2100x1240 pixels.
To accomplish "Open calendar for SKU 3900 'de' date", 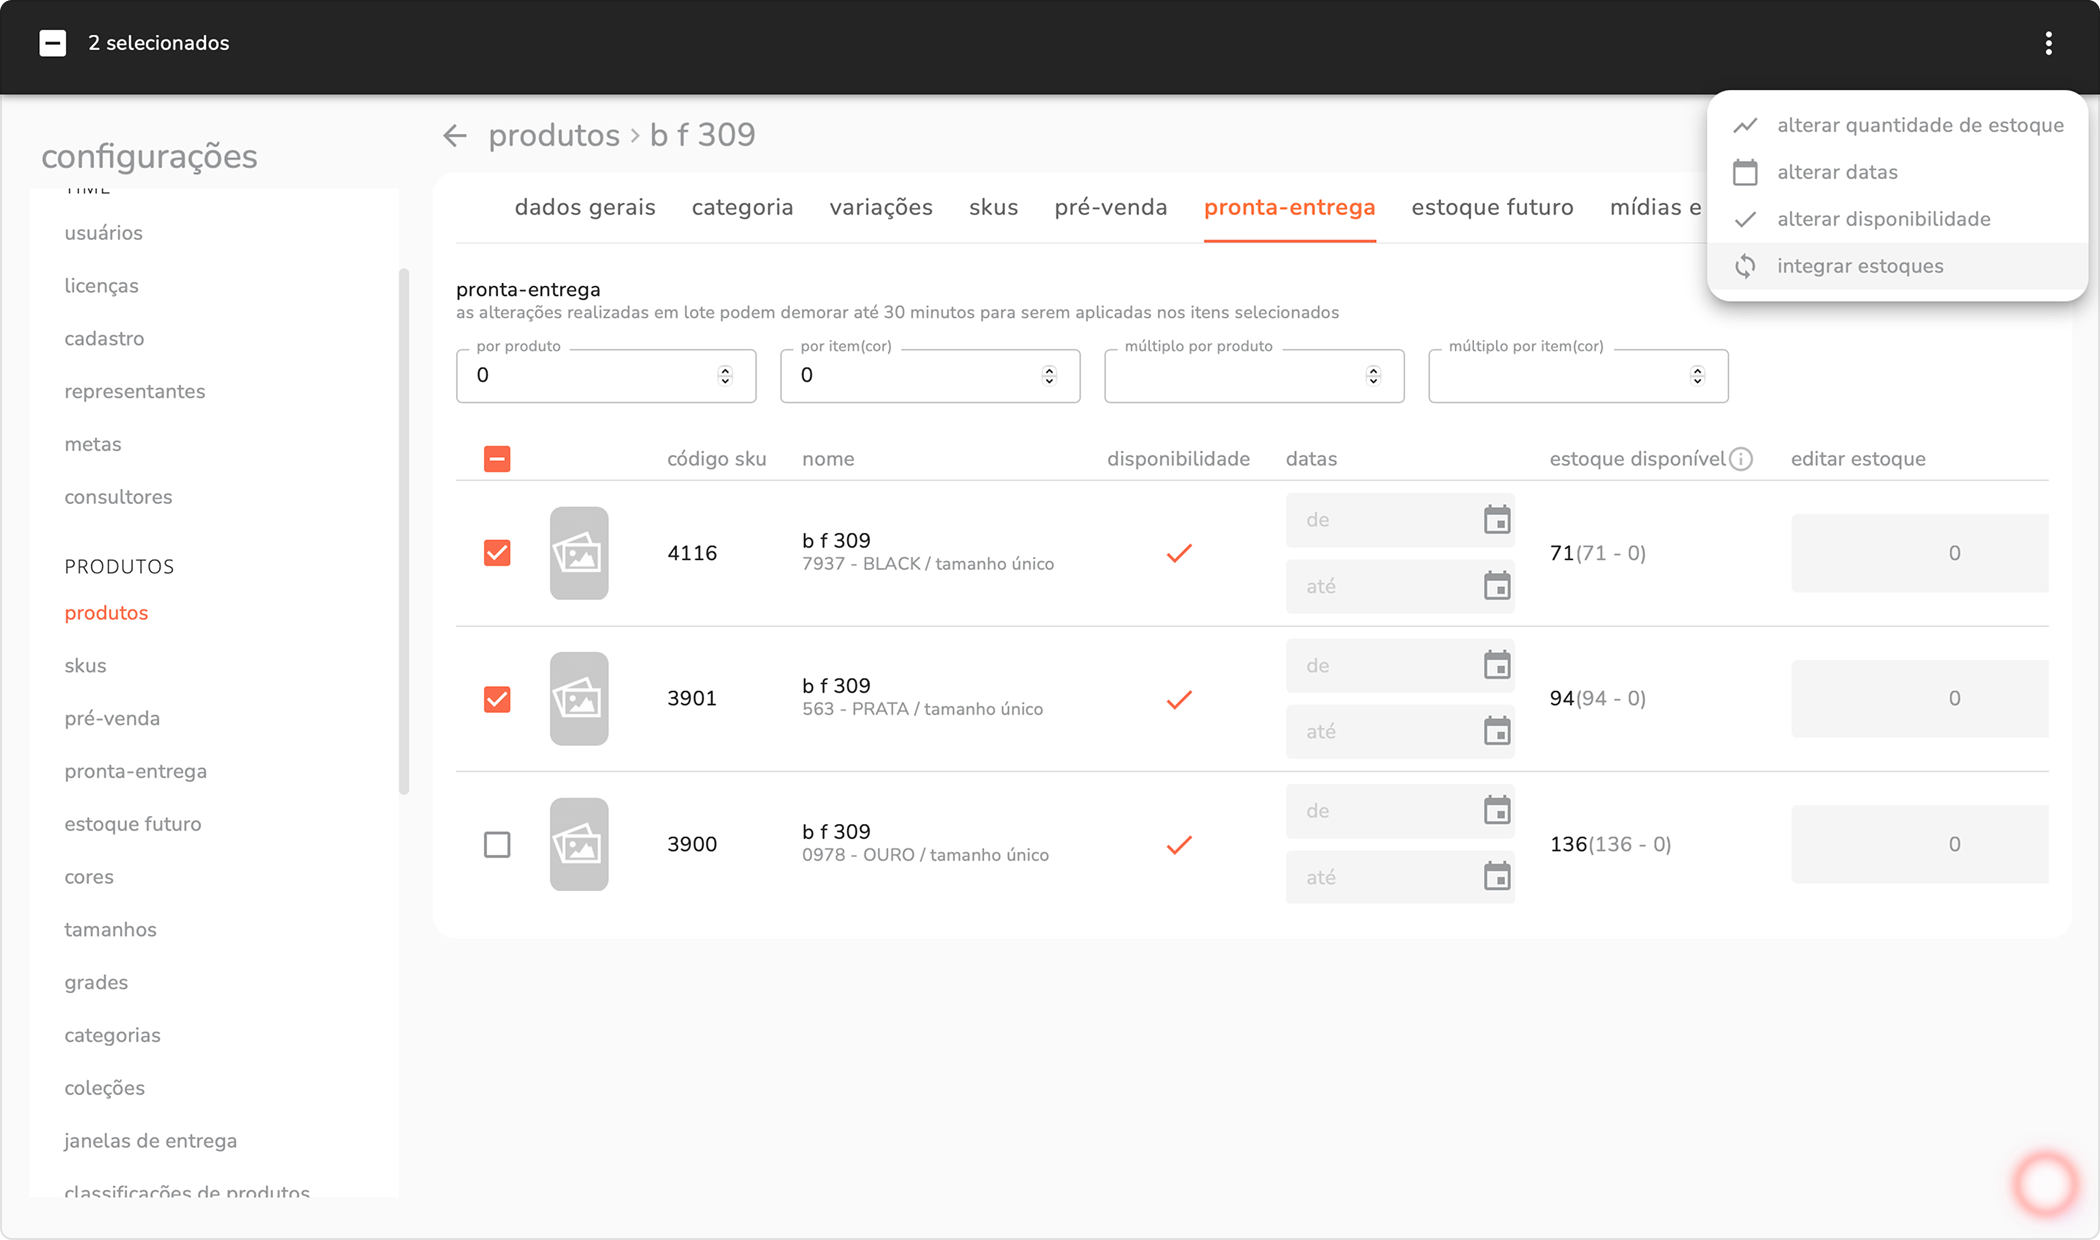I will (1496, 811).
